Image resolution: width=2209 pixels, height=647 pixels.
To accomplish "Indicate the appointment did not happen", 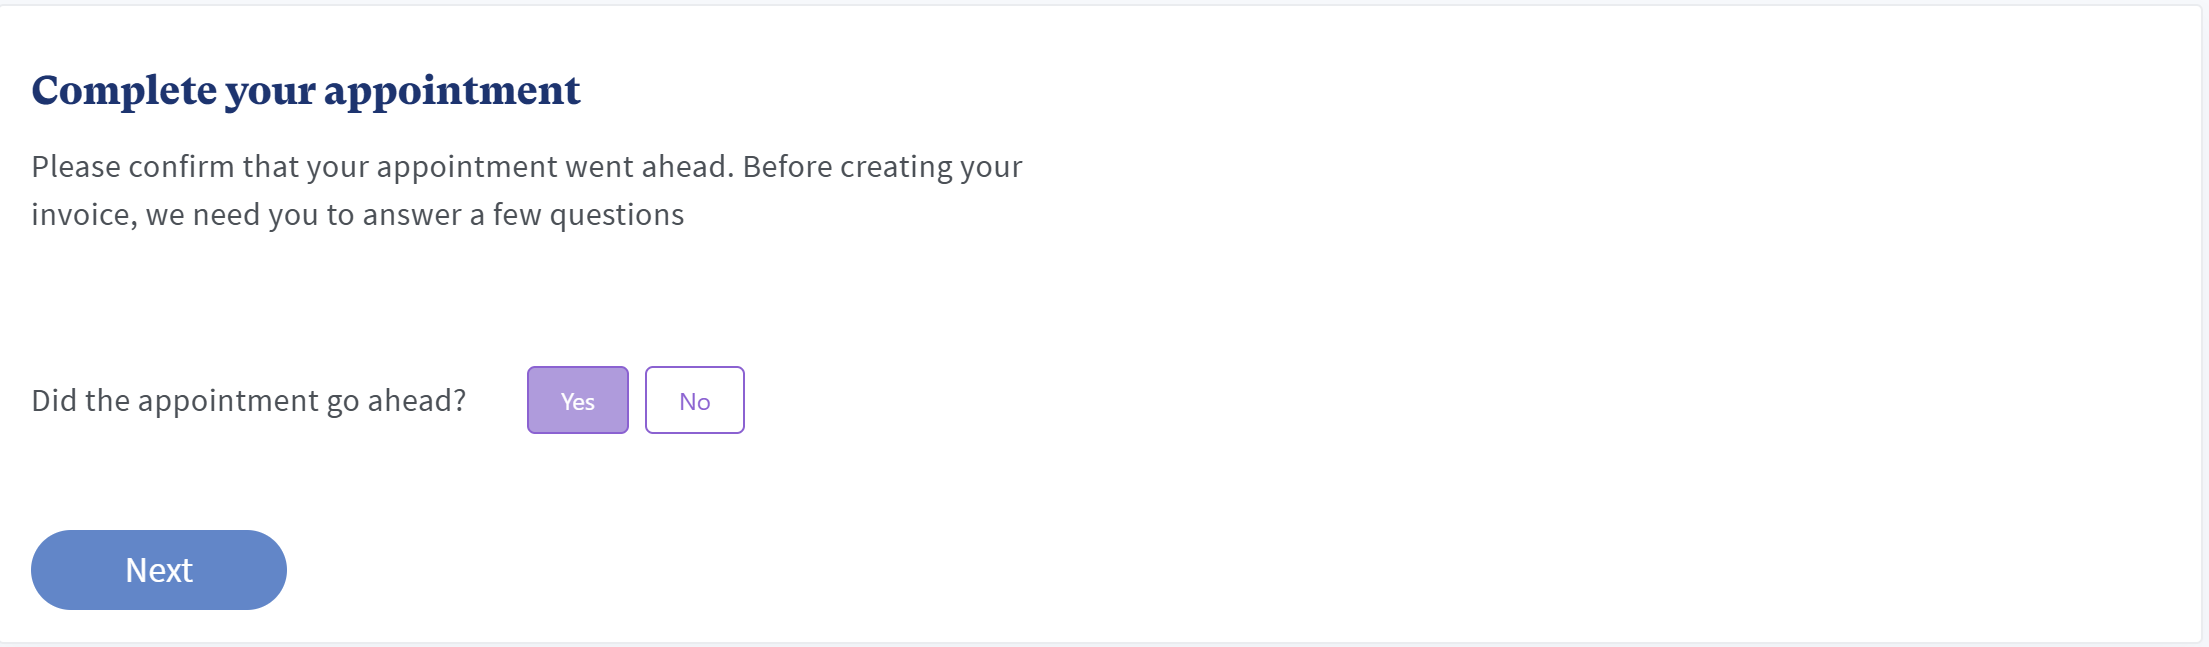I will pyautogui.click(x=694, y=400).
